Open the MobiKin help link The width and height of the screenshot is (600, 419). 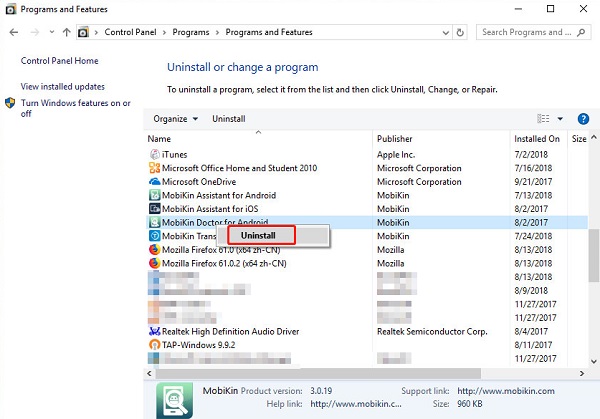356,404
